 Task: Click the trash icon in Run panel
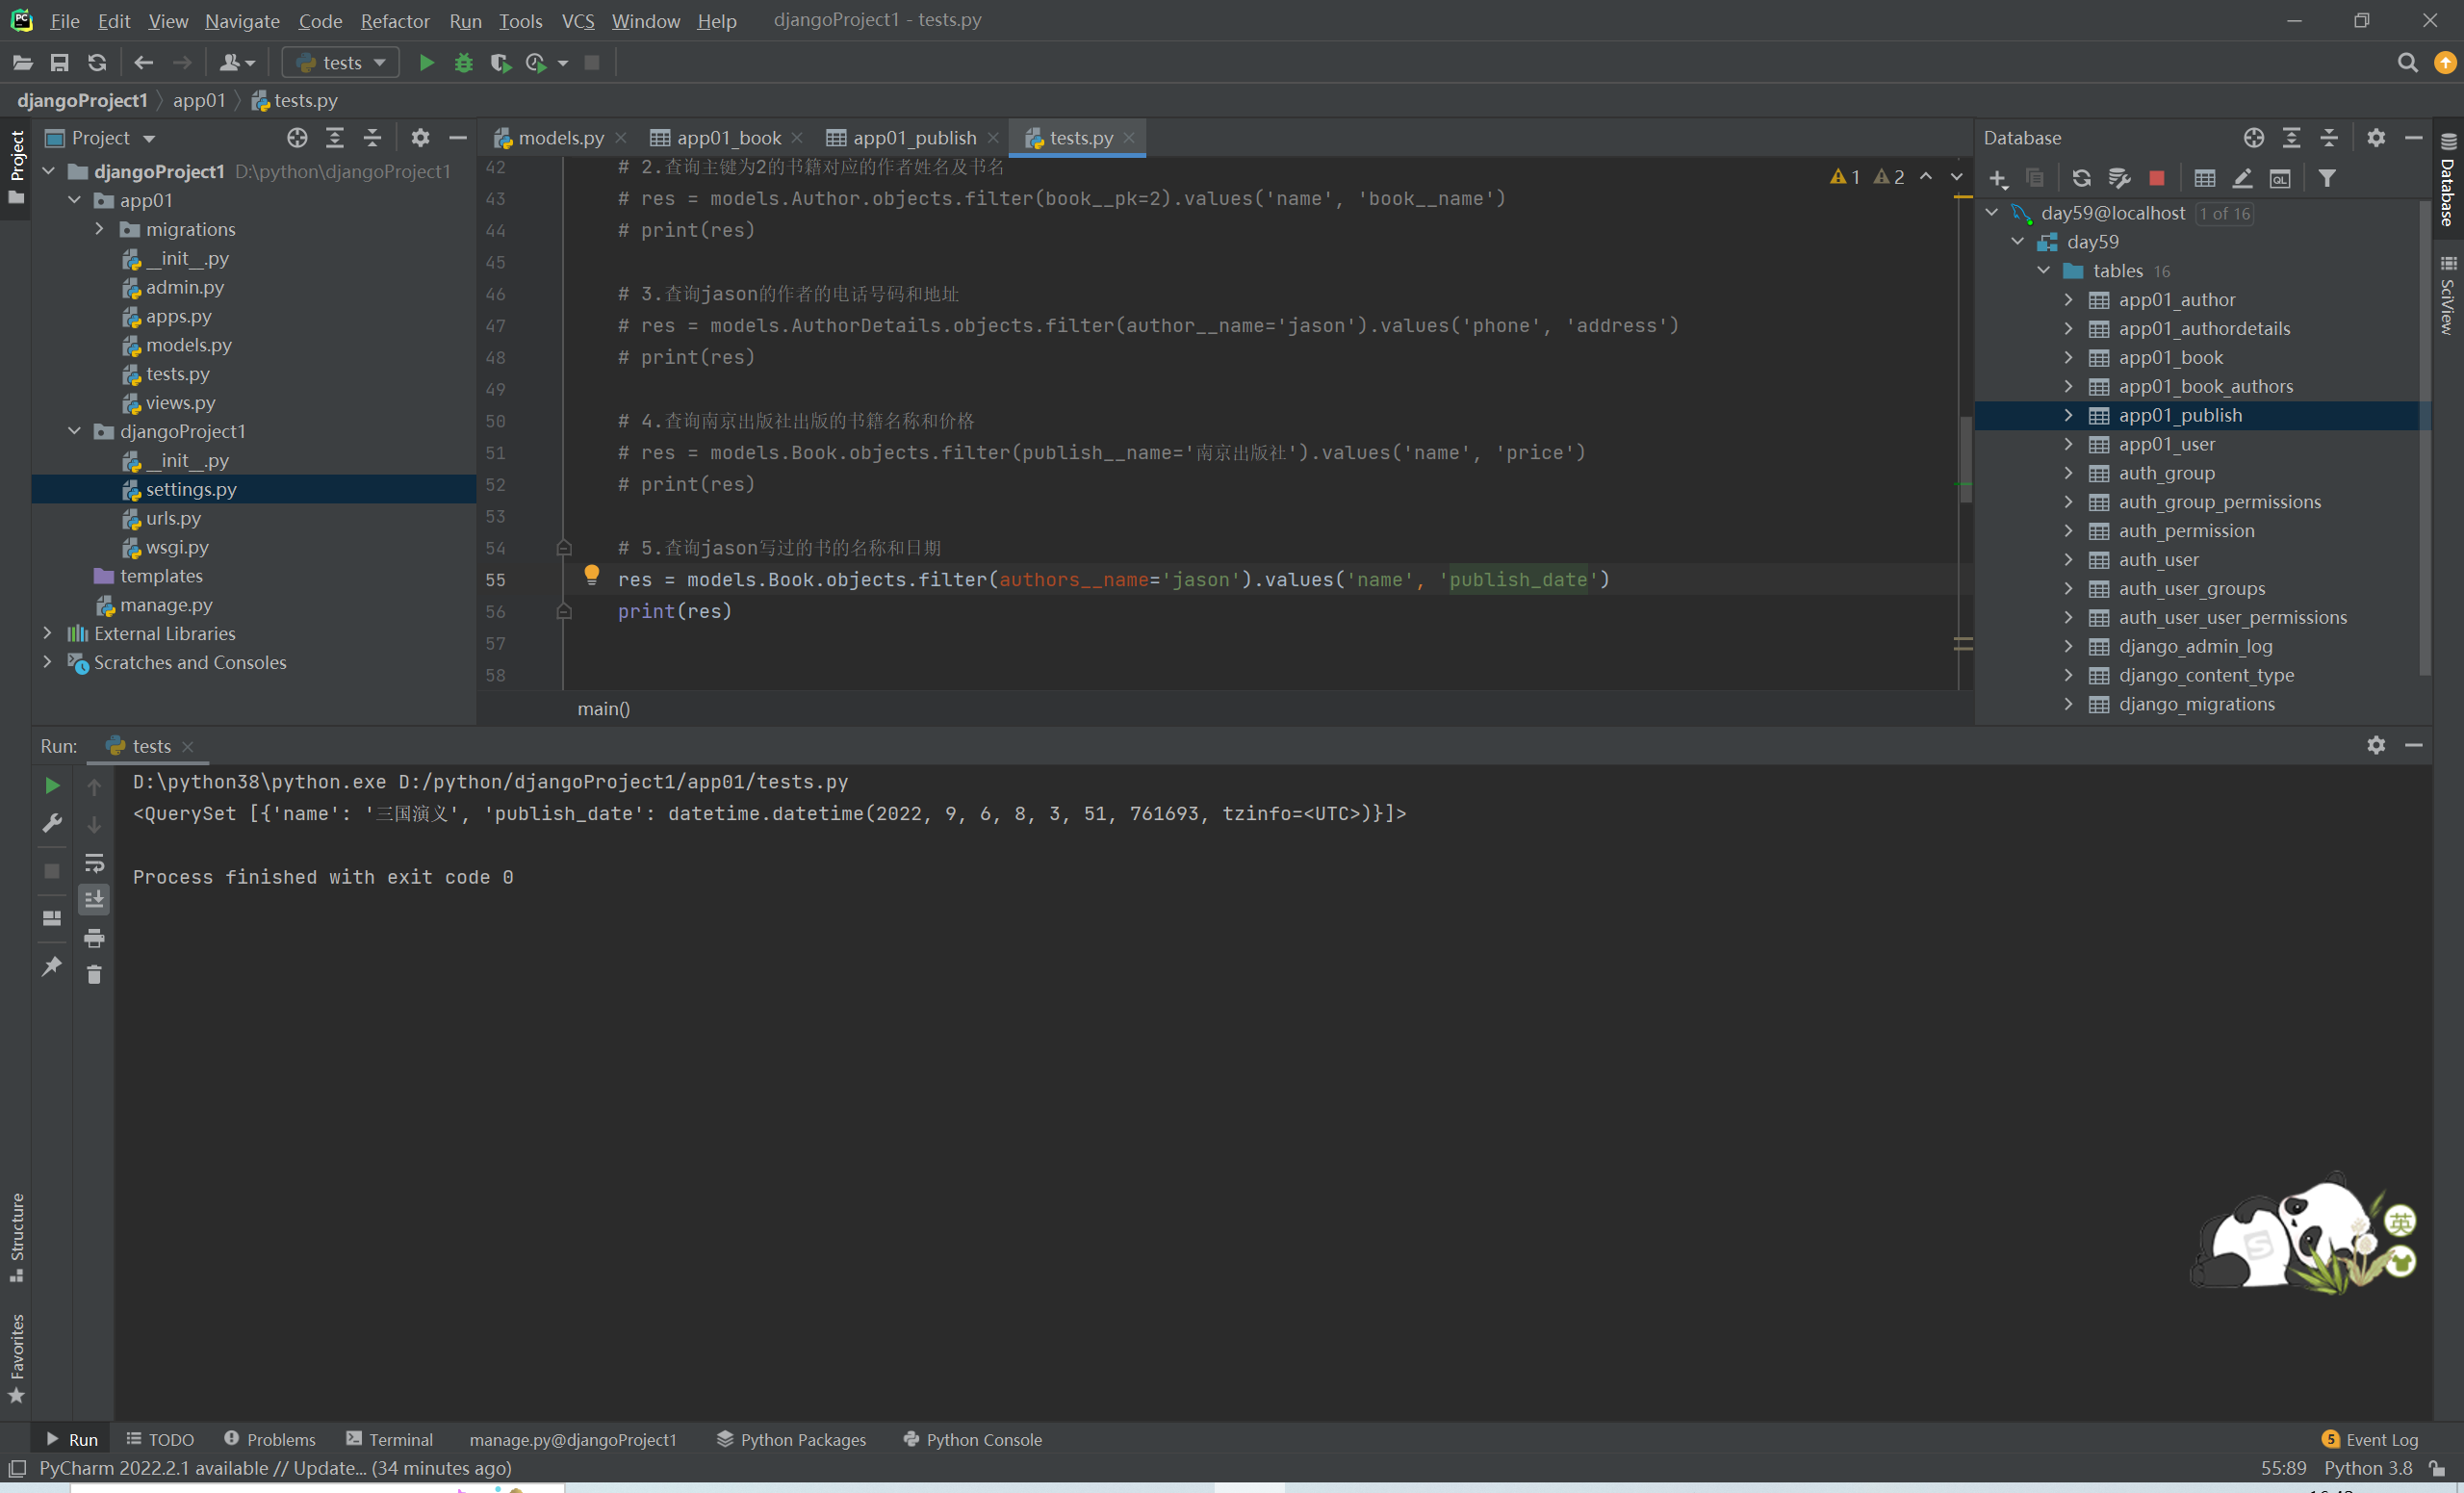(94, 974)
